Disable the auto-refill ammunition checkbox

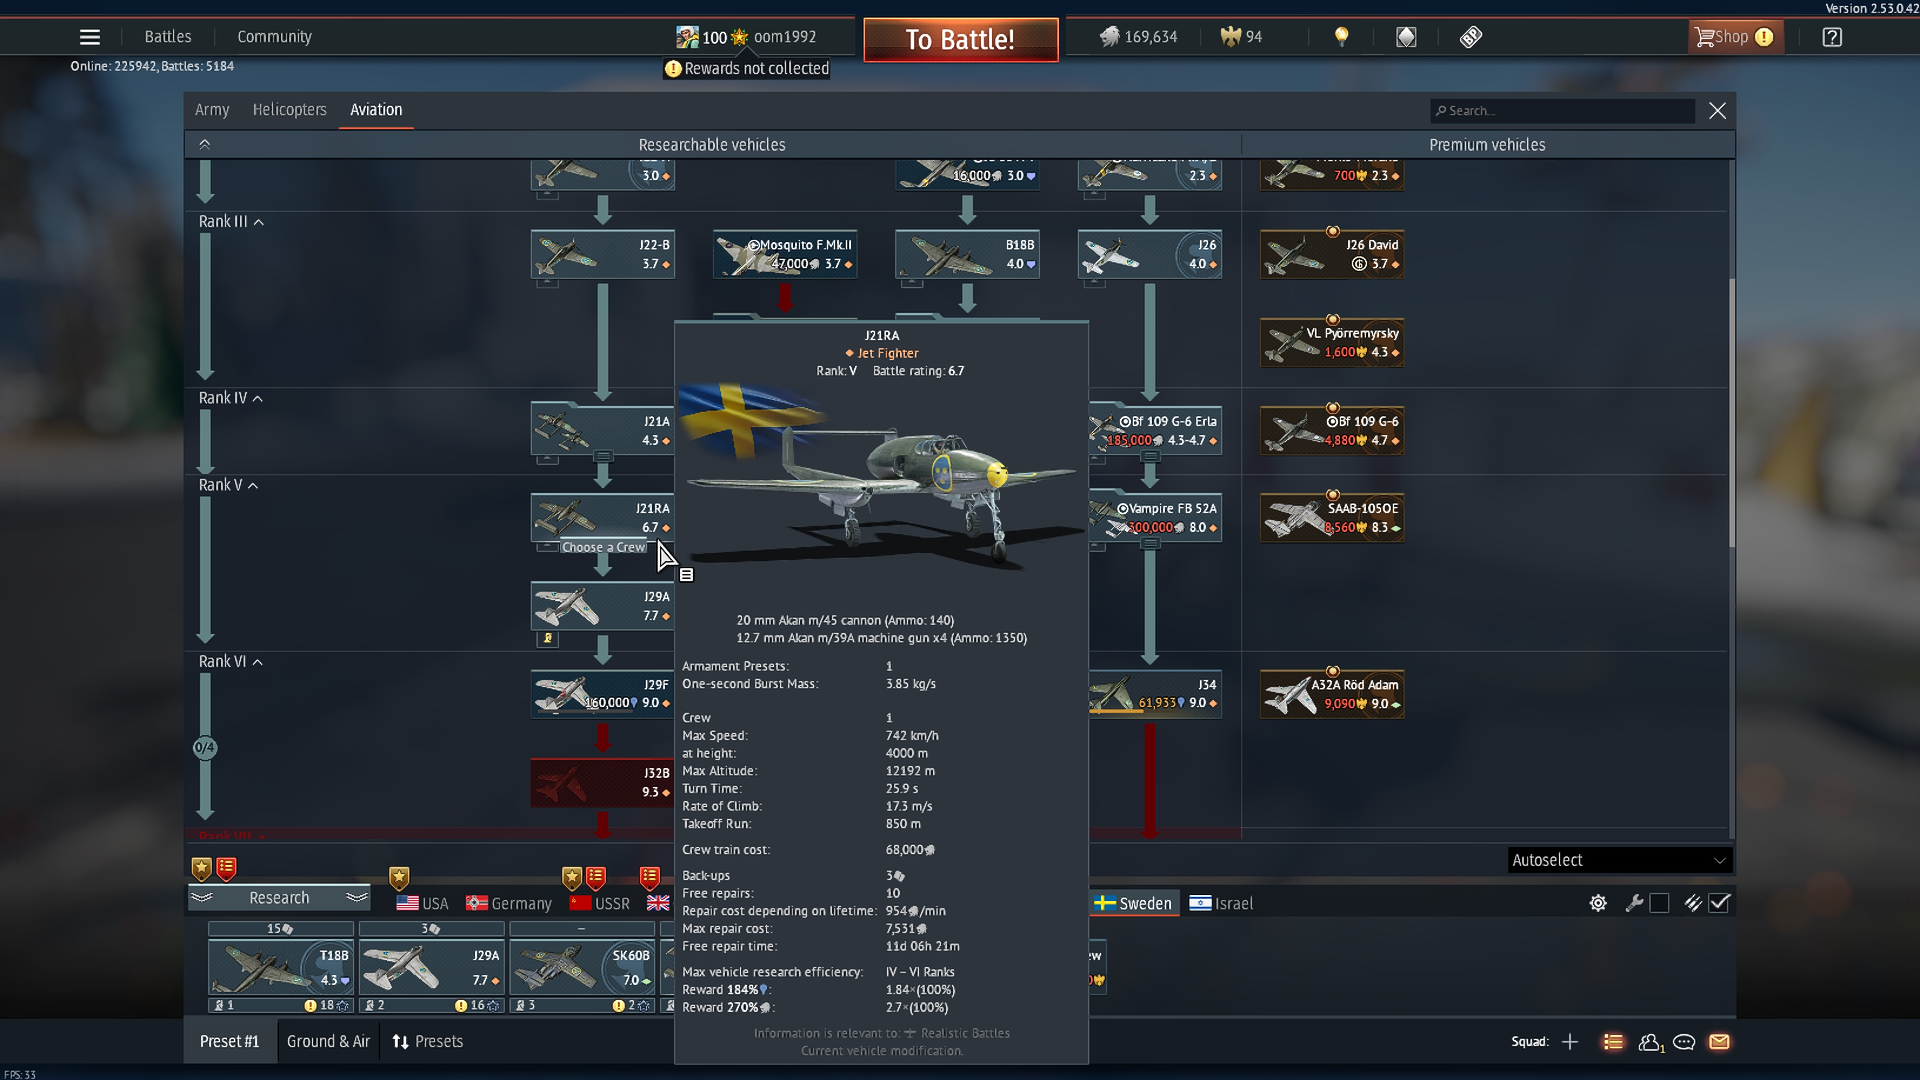click(x=1720, y=903)
